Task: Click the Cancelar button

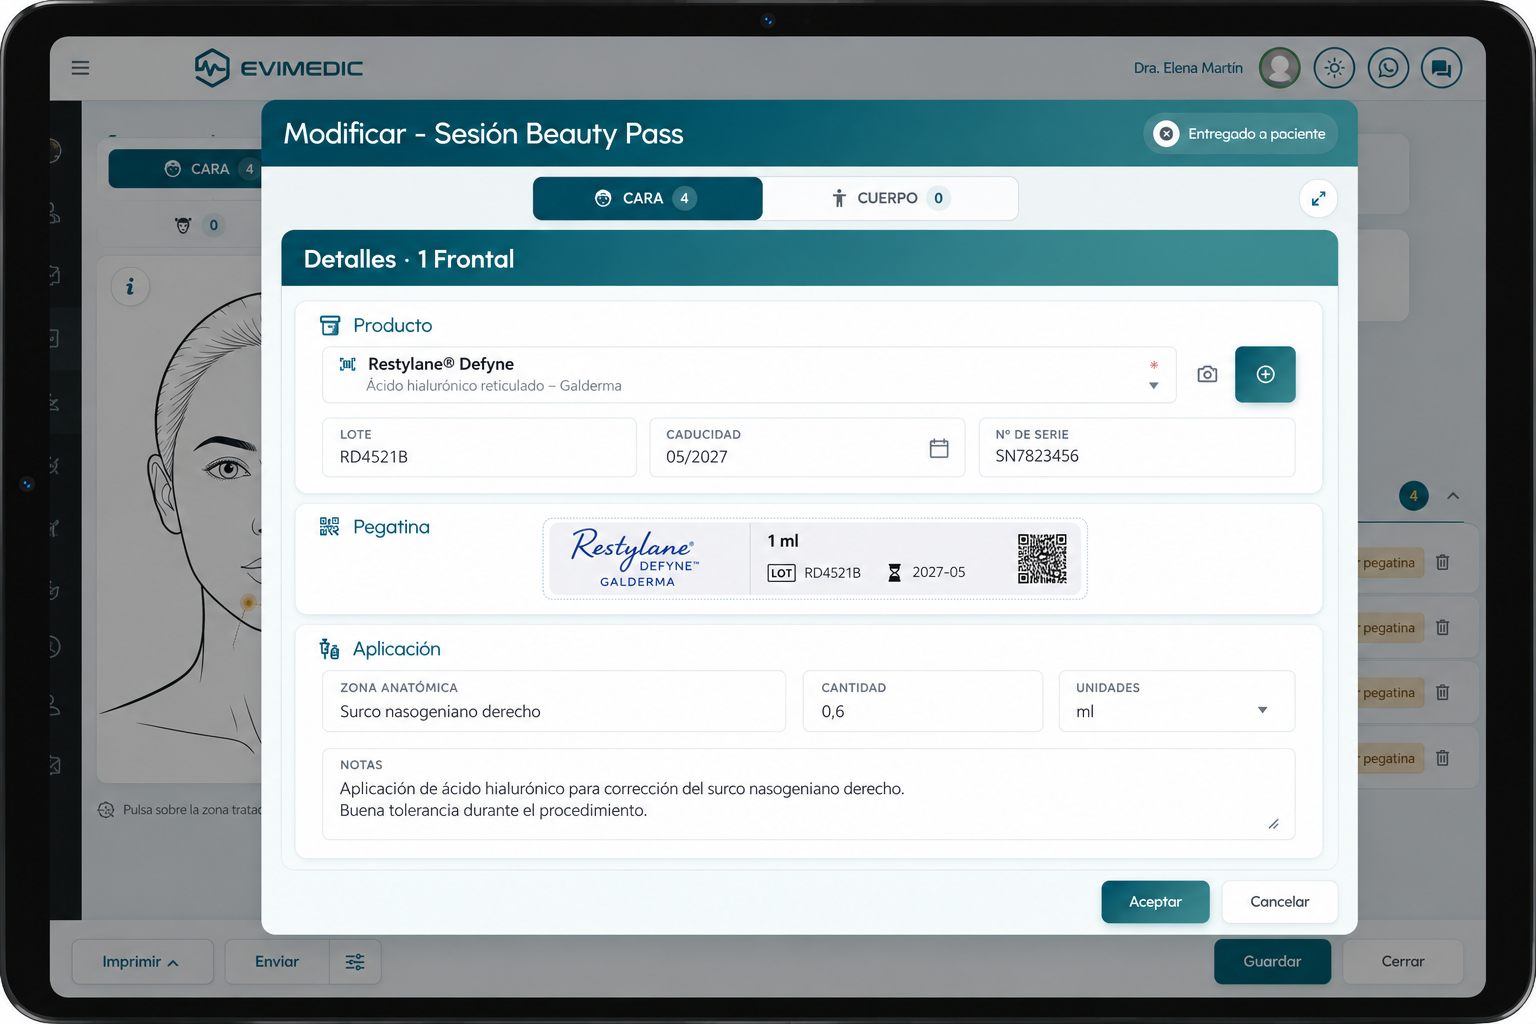Action: [1279, 902]
